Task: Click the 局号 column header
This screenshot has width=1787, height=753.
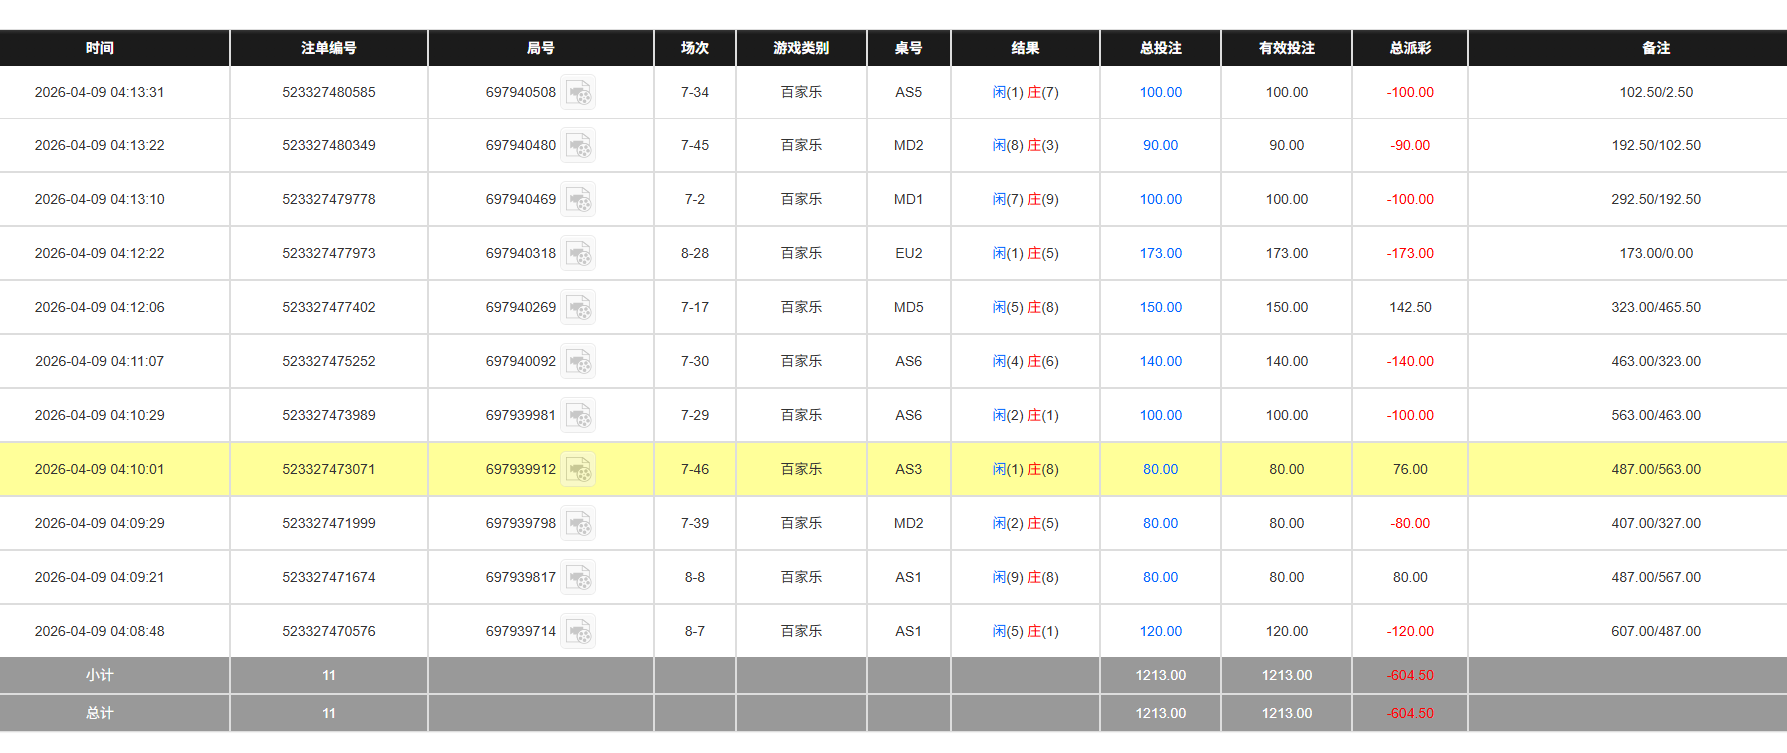Action: point(541,48)
